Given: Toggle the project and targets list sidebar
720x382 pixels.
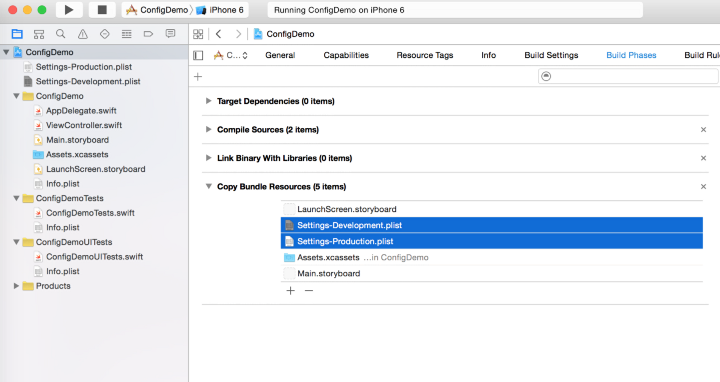Looking at the screenshot, I should click(x=198, y=56).
